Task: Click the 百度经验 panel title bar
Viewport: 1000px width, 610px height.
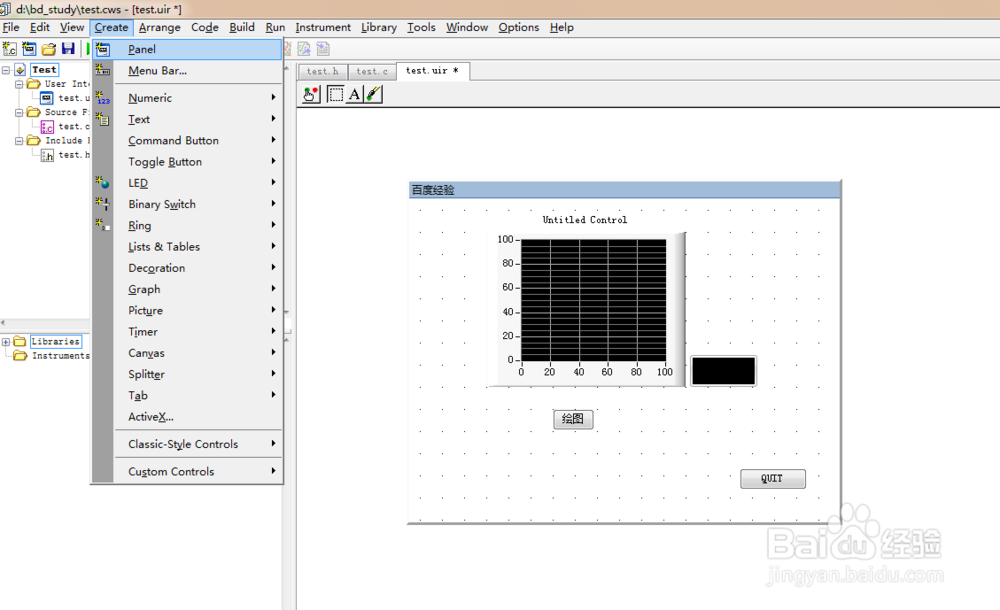Action: pyautogui.click(x=624, y=190)
